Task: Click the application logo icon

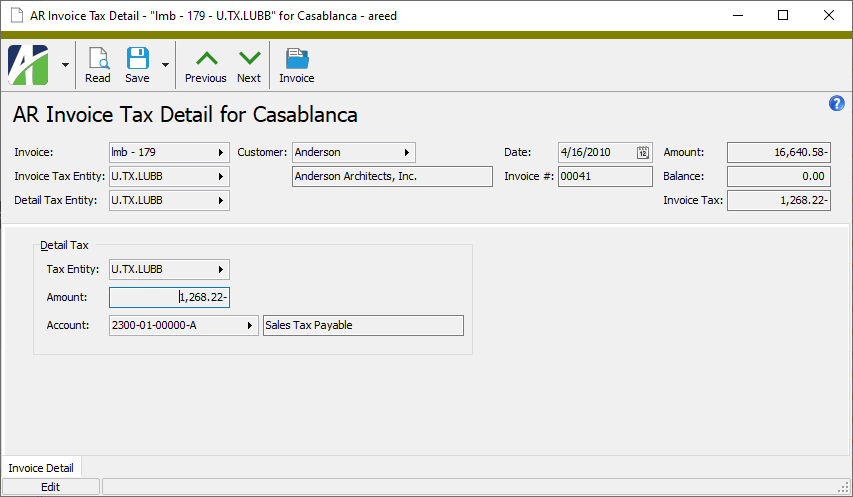Action: click(x=29, y=65)
